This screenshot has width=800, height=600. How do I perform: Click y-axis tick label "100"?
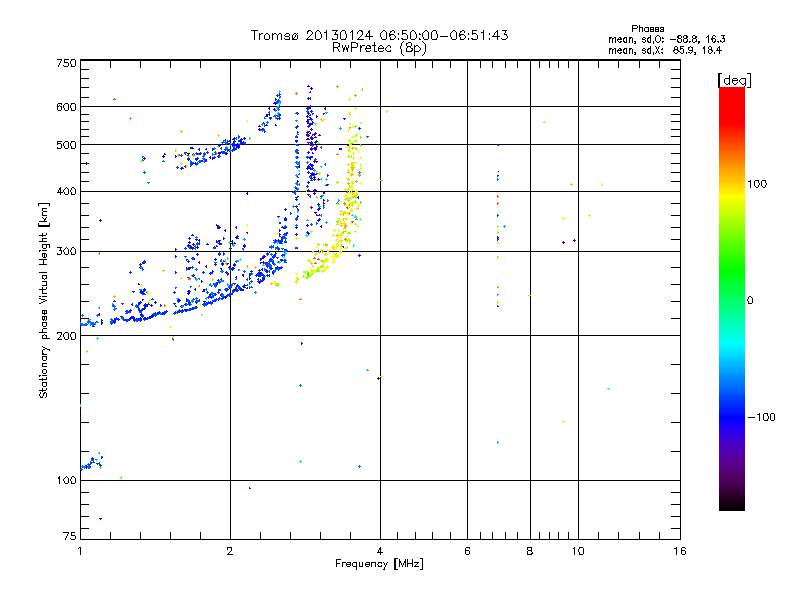point(66,480)
